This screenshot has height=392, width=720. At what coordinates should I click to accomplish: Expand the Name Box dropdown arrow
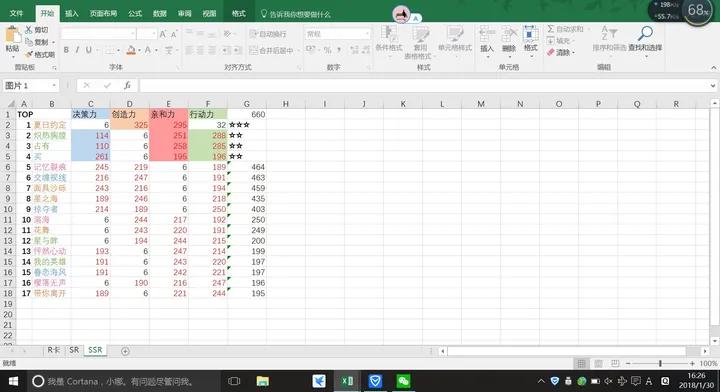tap(54, 85)
